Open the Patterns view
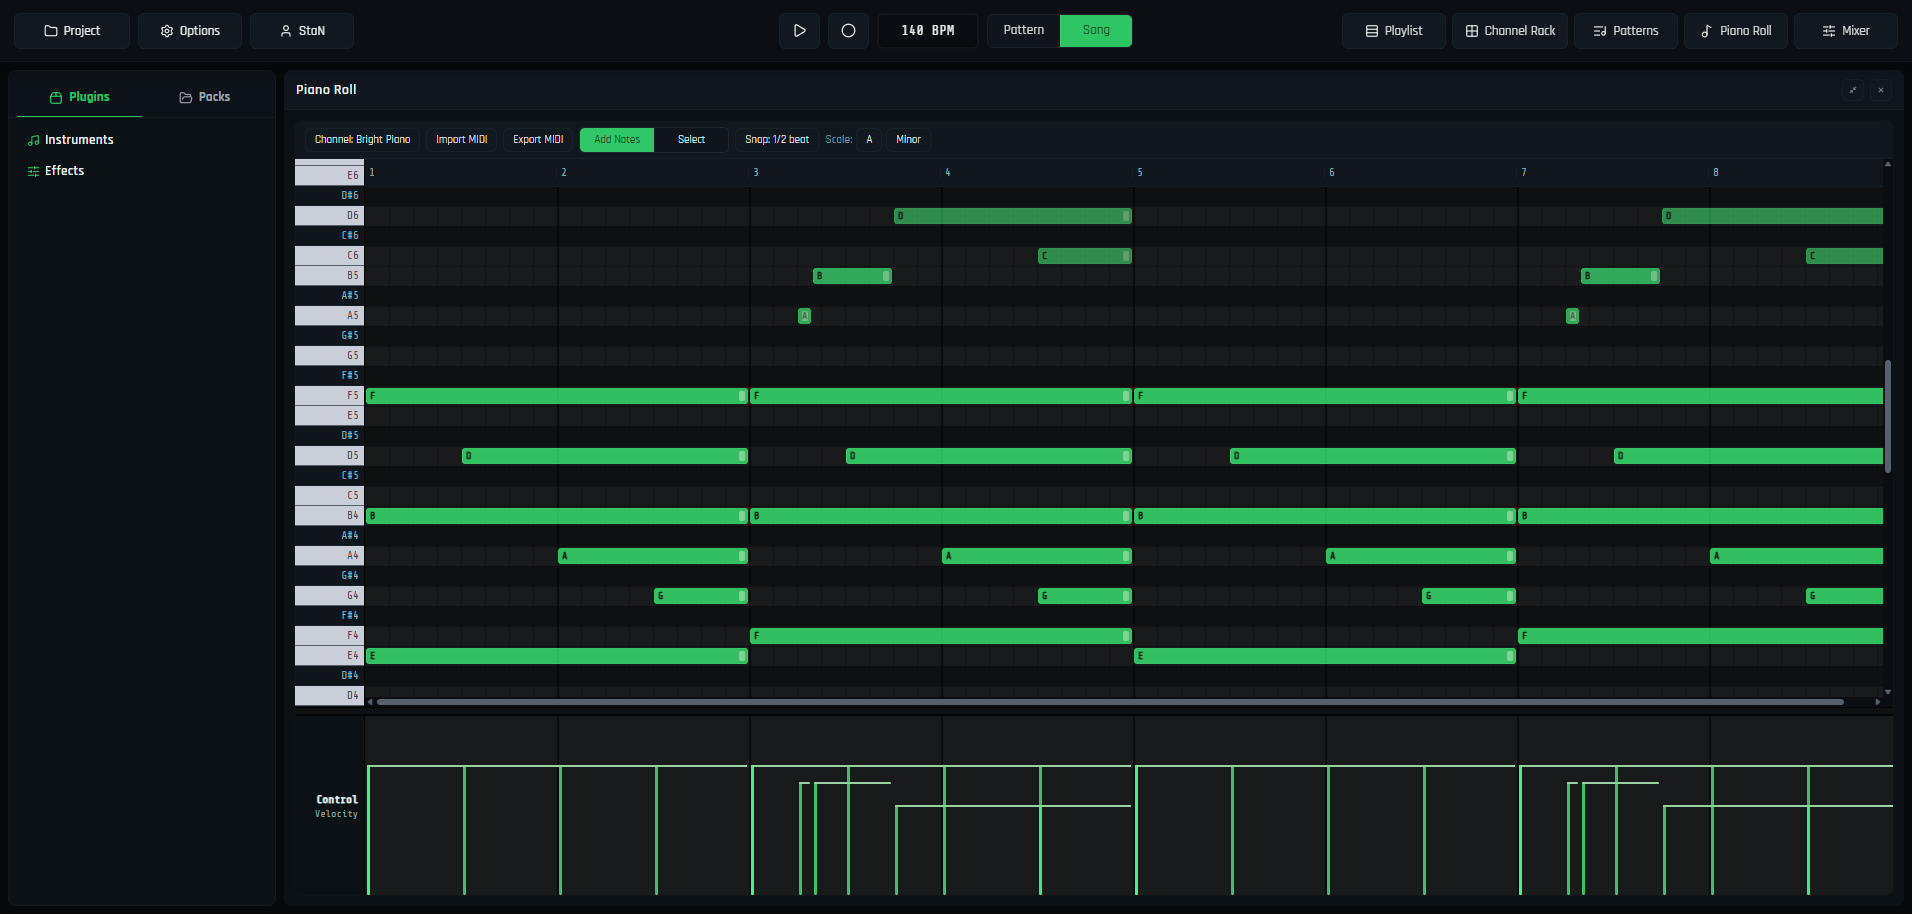The width and height of the screenshot is (1912, 914). pos(1626,31)
